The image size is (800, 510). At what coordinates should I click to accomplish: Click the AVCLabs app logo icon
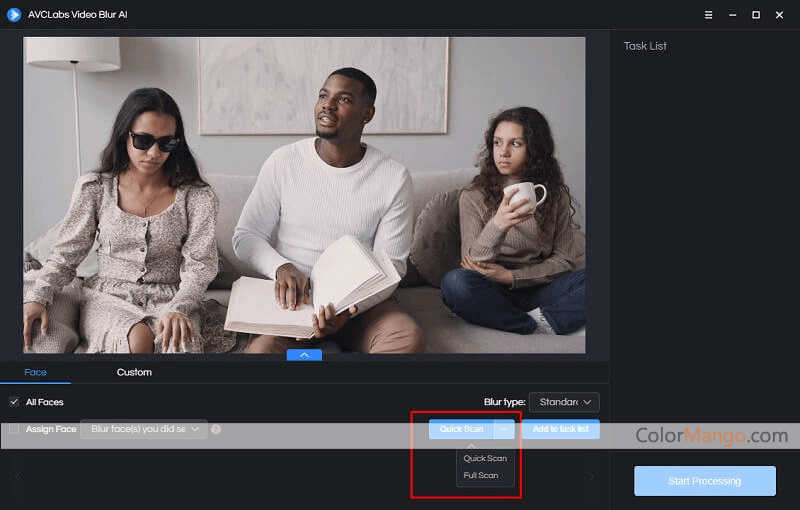click(x=14, y=15)
